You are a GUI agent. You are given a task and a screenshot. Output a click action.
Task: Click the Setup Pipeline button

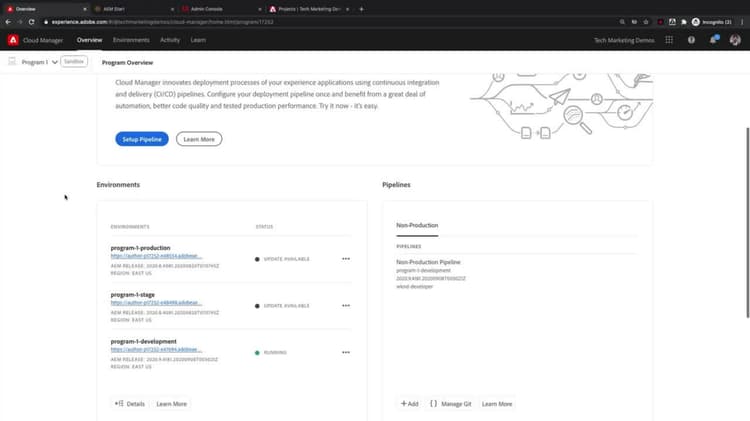[x=142, y=139]
